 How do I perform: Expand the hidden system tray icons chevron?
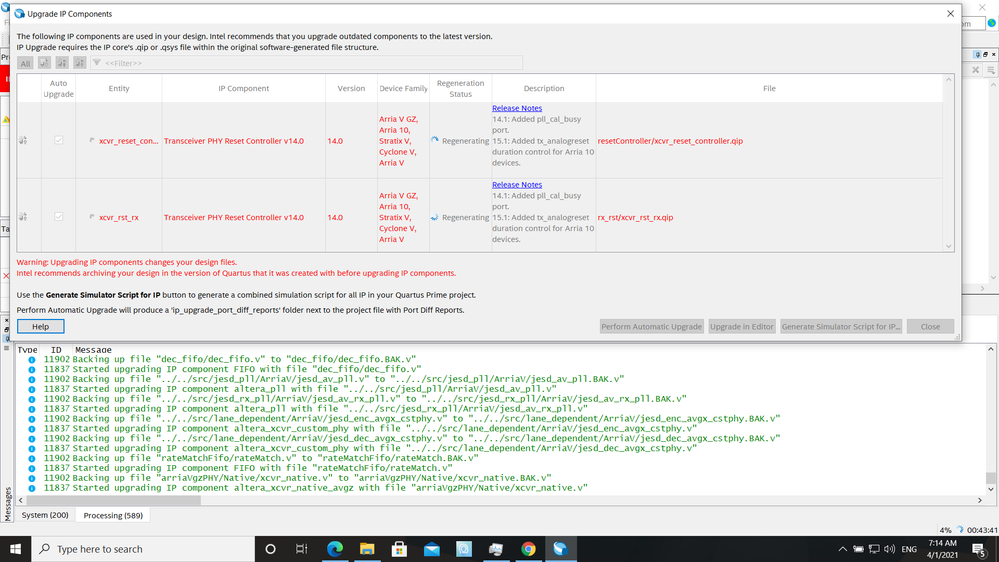[x=843, y=549]
